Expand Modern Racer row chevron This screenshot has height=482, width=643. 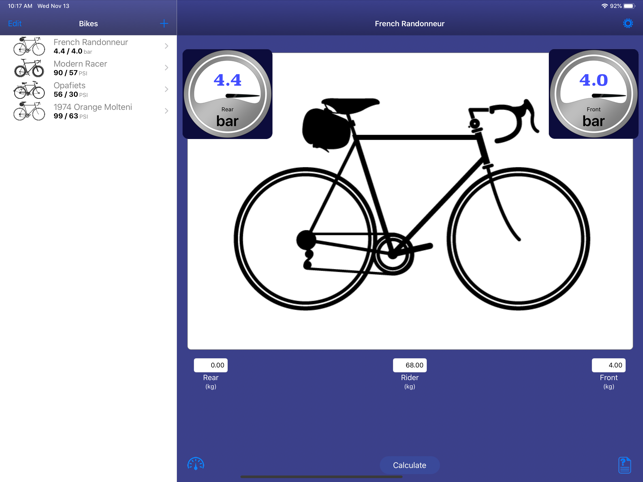(166, 68)
